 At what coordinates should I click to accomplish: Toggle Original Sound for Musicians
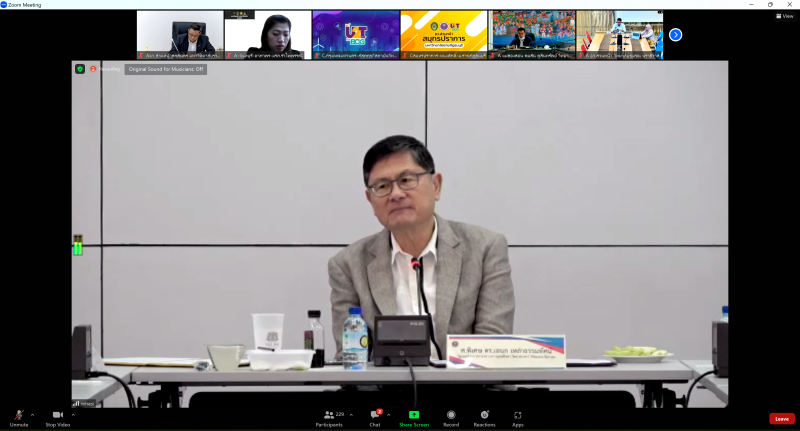click(x=166, y=69)
